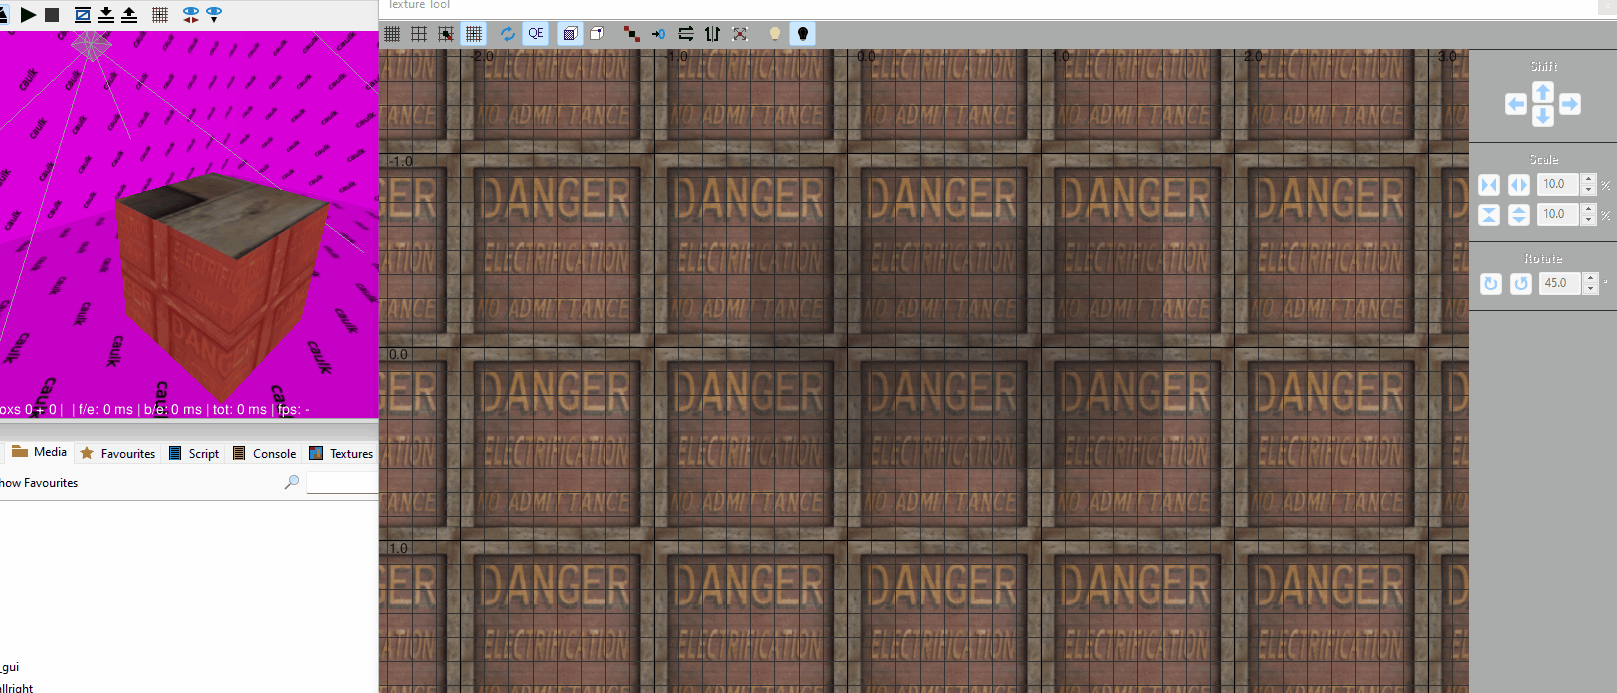Viewport: 1617px width, 693px height.
Task: Start render preview with play button
Action: click(28, 15)
